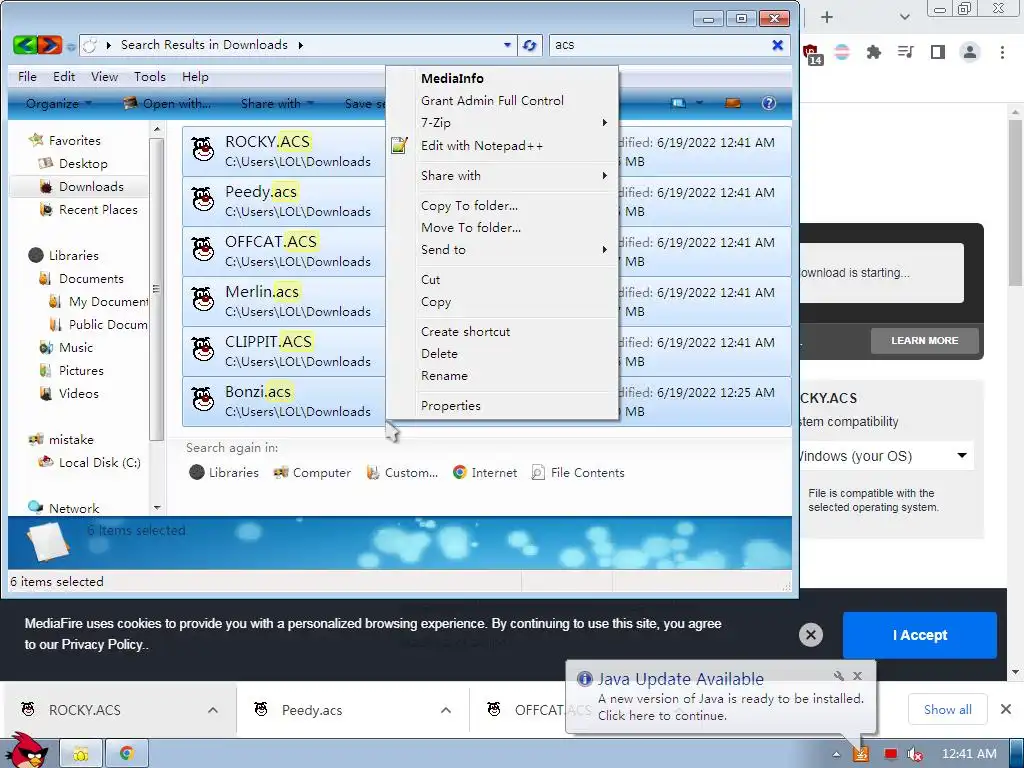Click the Open with... toolbar button
The image size is (1024, 768).
(x=167, y=103)
